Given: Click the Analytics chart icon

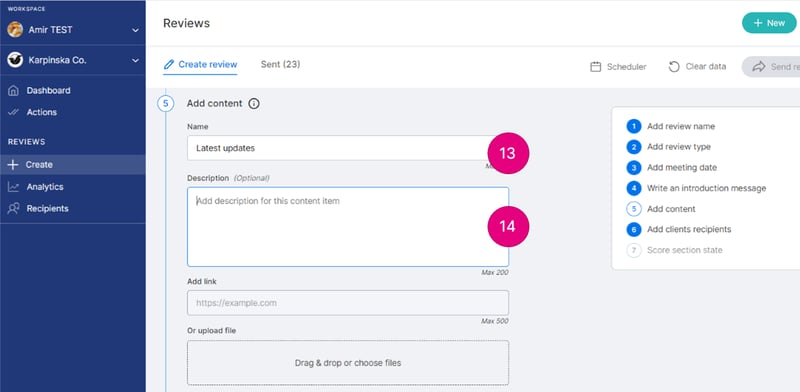Looking at the screenshot, I should click(x=13, y=187).
